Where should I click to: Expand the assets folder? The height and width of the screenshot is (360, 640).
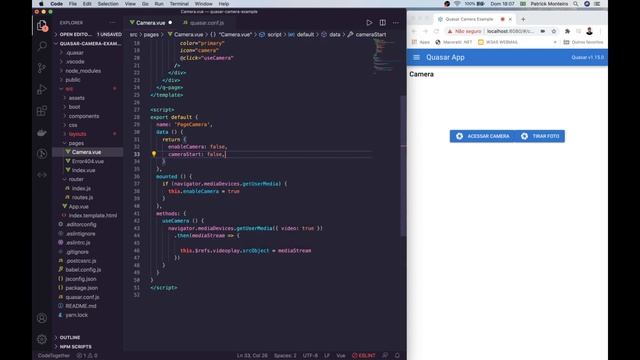pos(76,98)
